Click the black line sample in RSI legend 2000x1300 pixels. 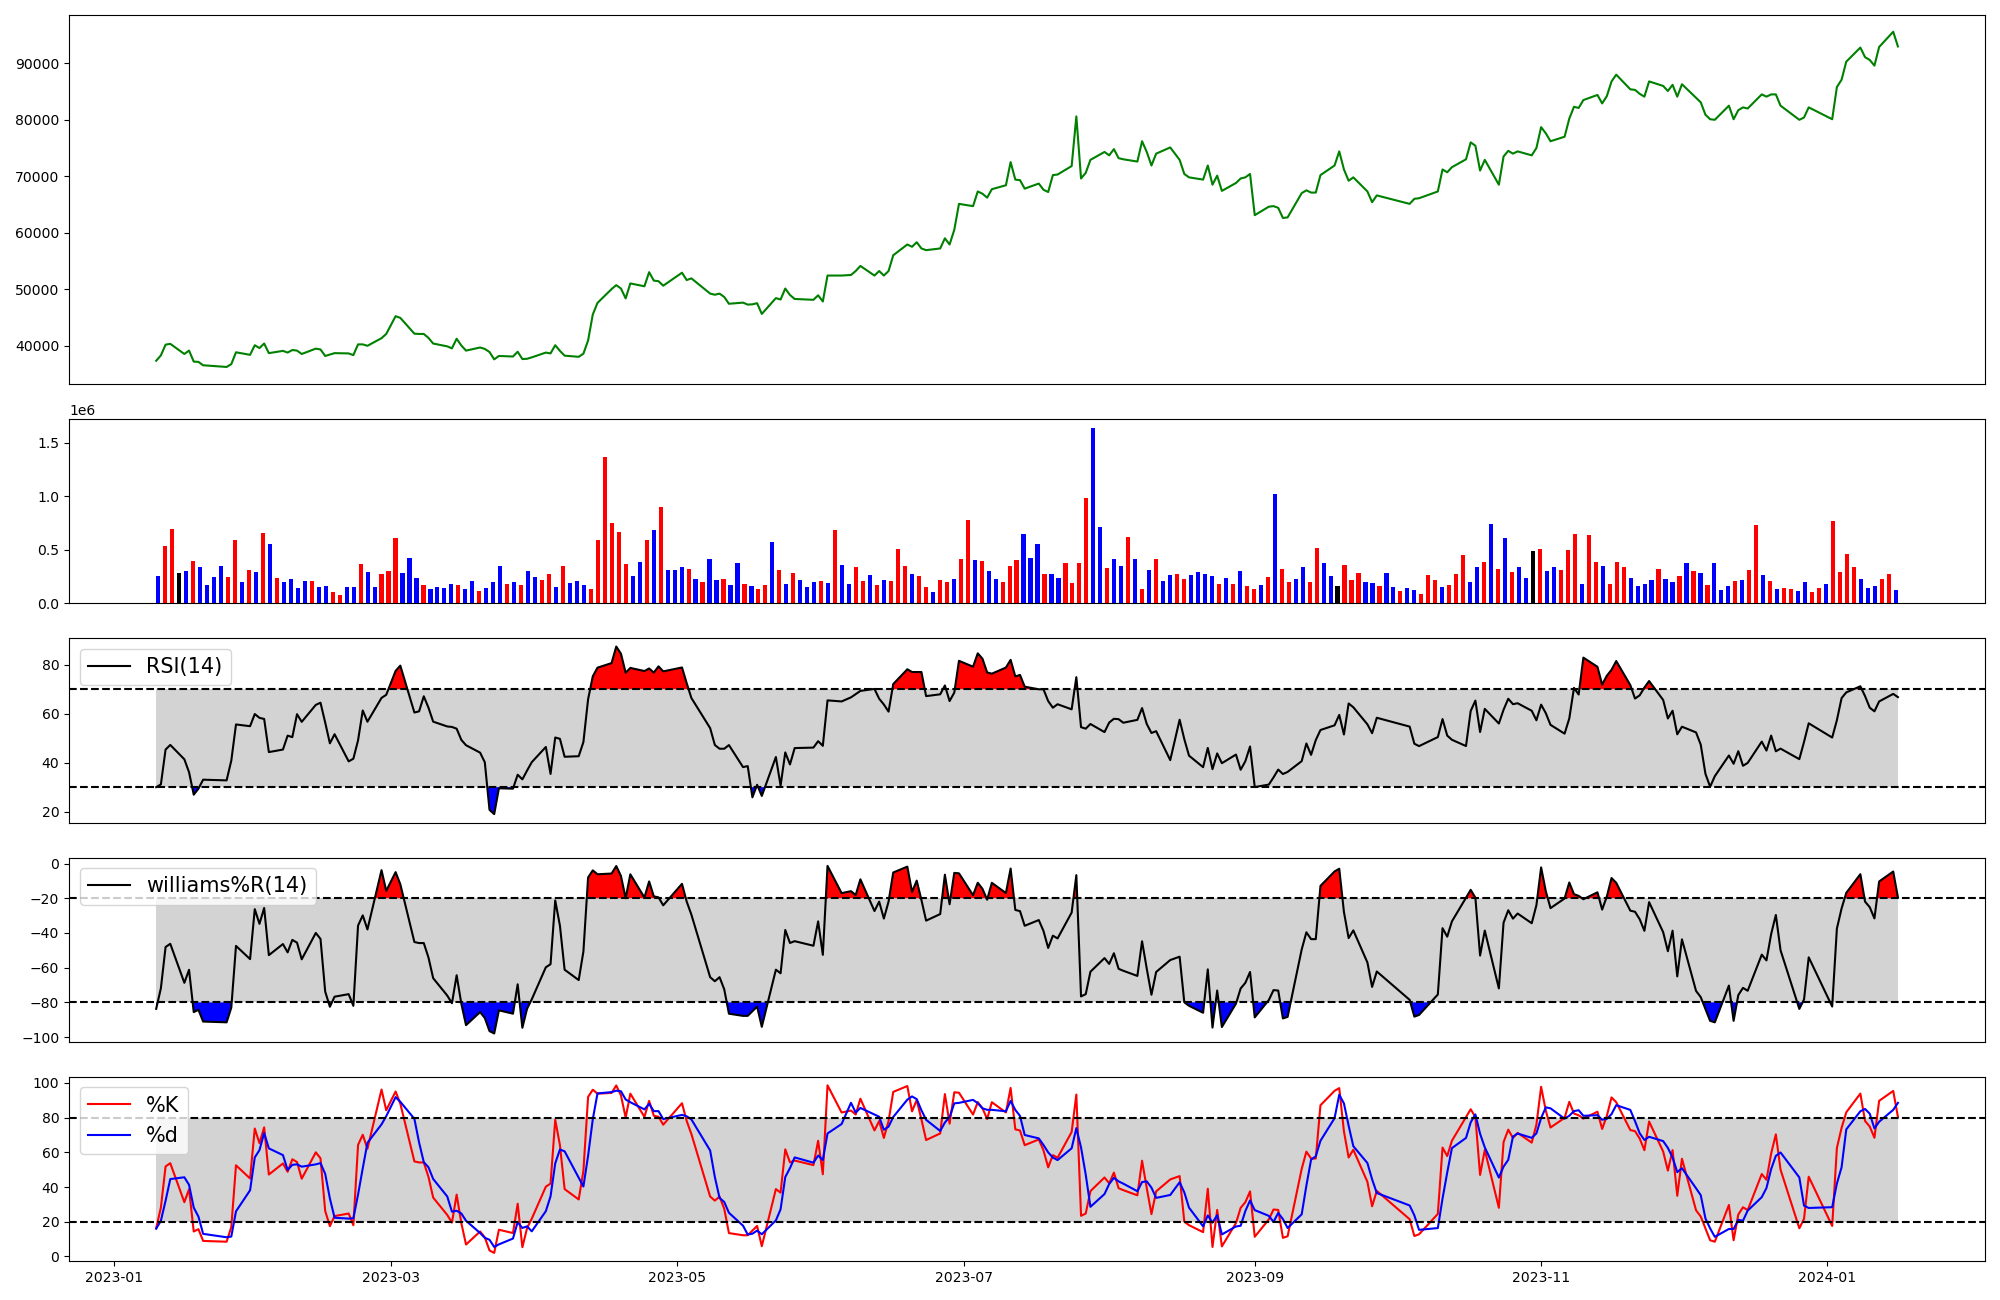tap(110, 667)
